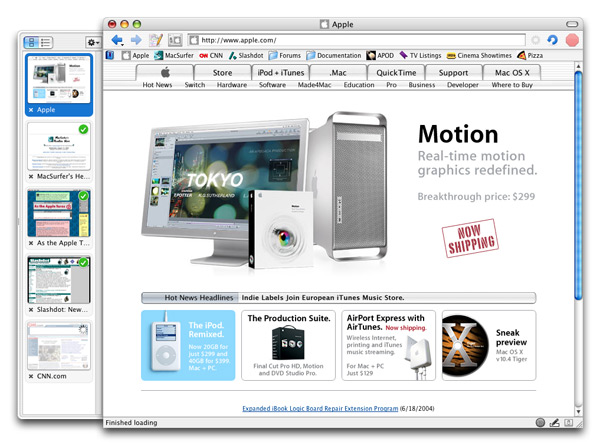Viewport: 600px width, 445px height.
Task: Click the Indie Labels headline ticker
Action: click(323, 298)
